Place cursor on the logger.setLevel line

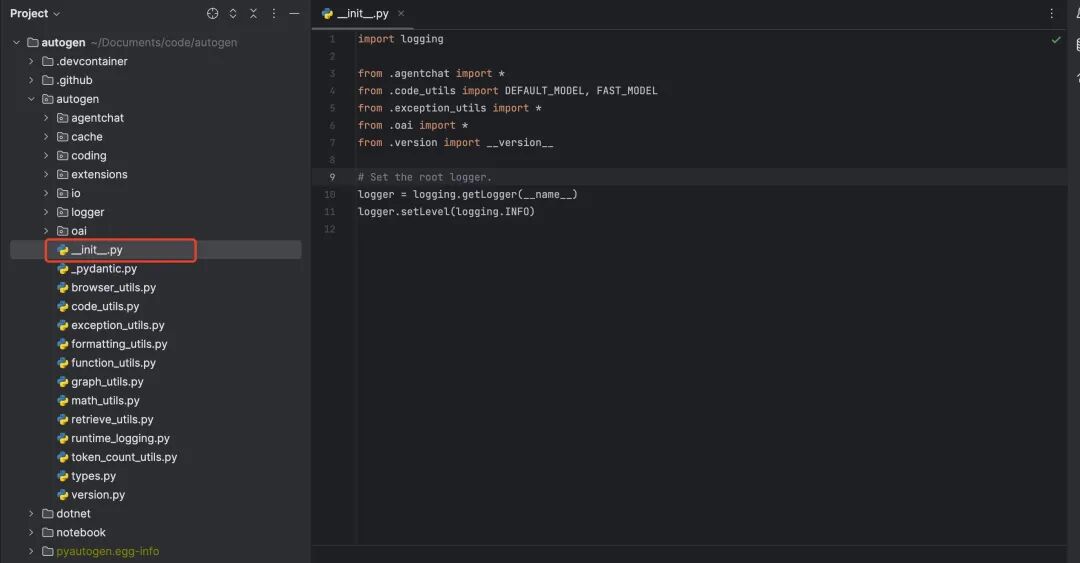pyautogui.click(x=446, y=212)
